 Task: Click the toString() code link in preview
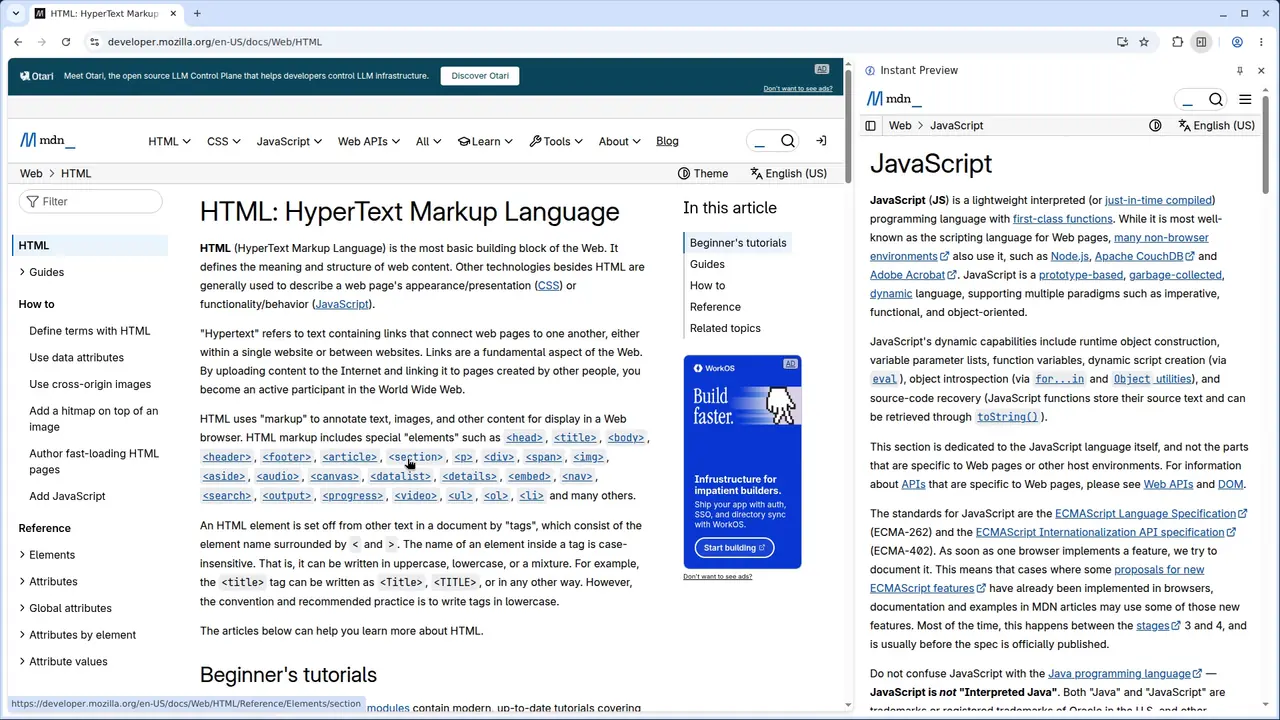click(x=1007, y=417)
